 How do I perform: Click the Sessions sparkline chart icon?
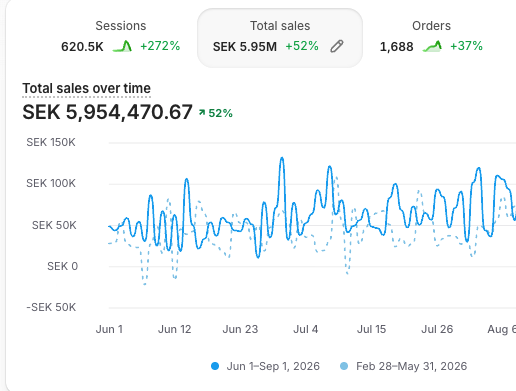tap(122, 46)
